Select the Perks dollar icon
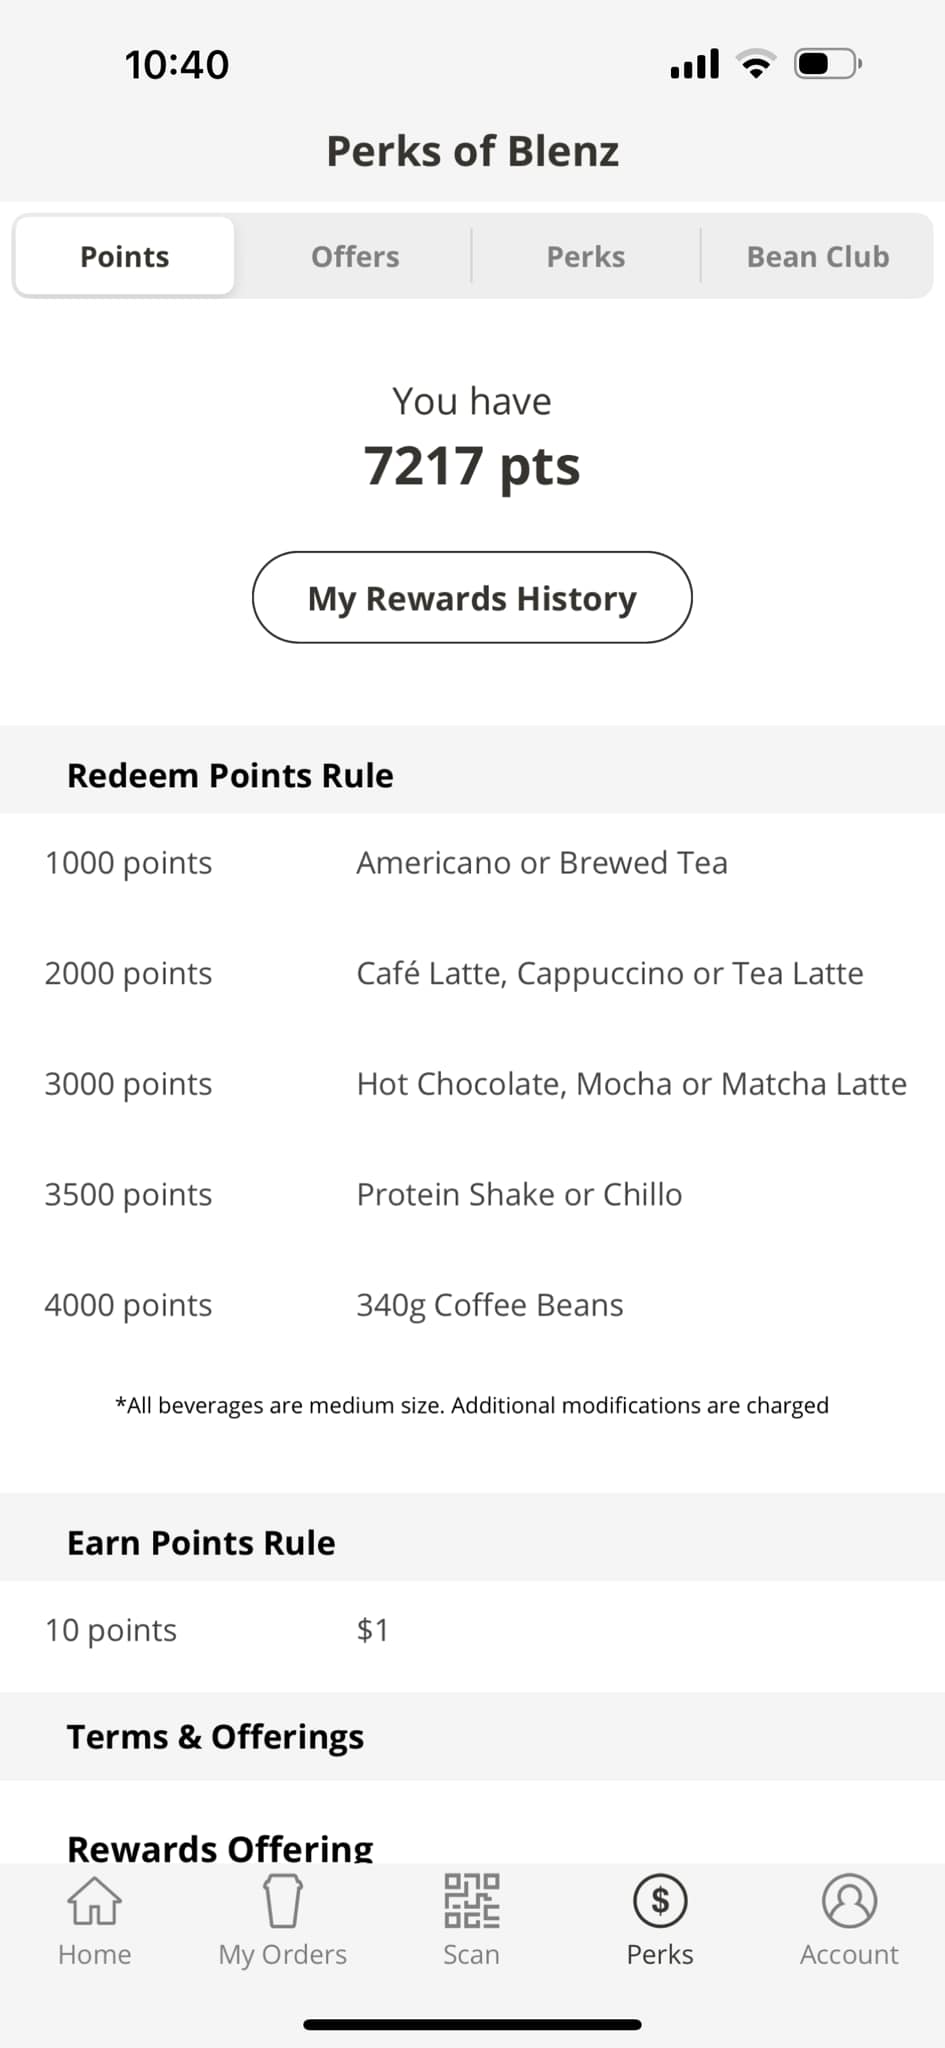Screen dimensions: 945x2048 [660, 1900]
